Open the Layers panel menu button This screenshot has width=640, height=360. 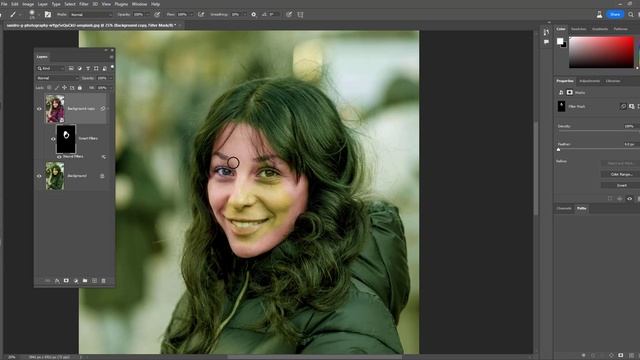pos(111,57)
